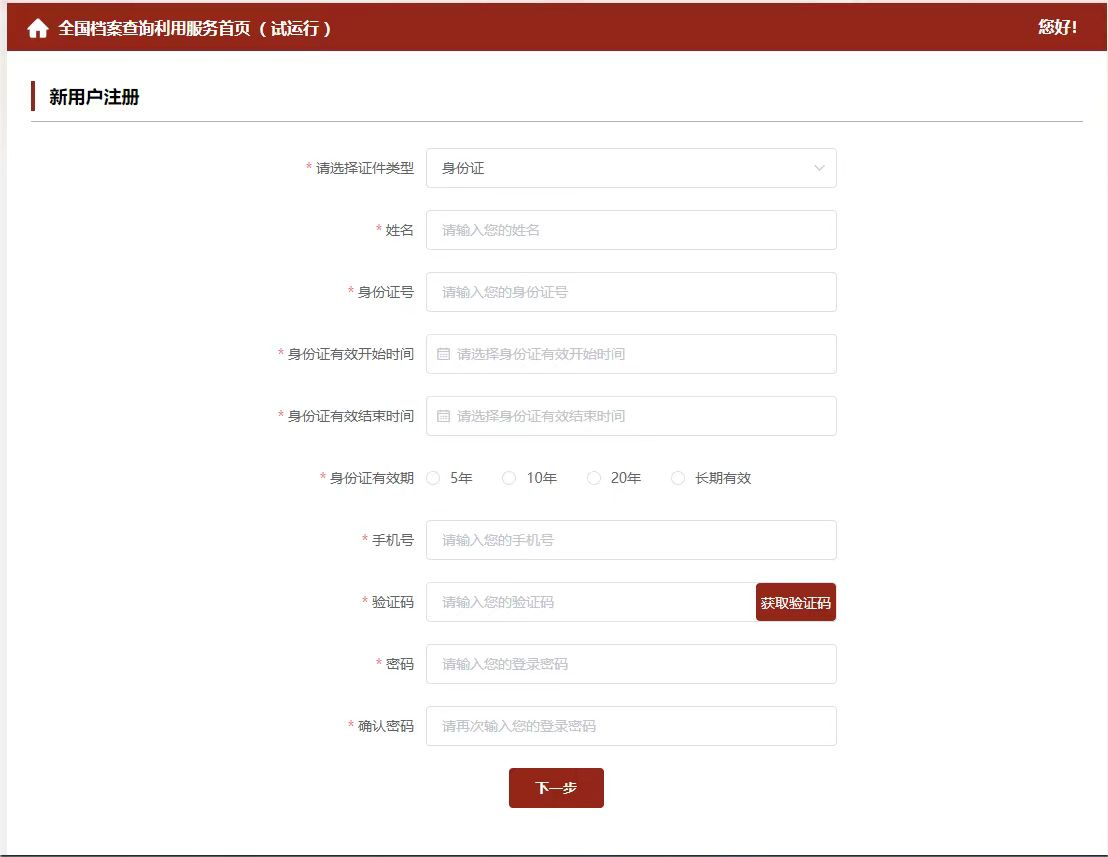
Task: Open the 身份证有效开始时间 date picker
Action: 640,354
